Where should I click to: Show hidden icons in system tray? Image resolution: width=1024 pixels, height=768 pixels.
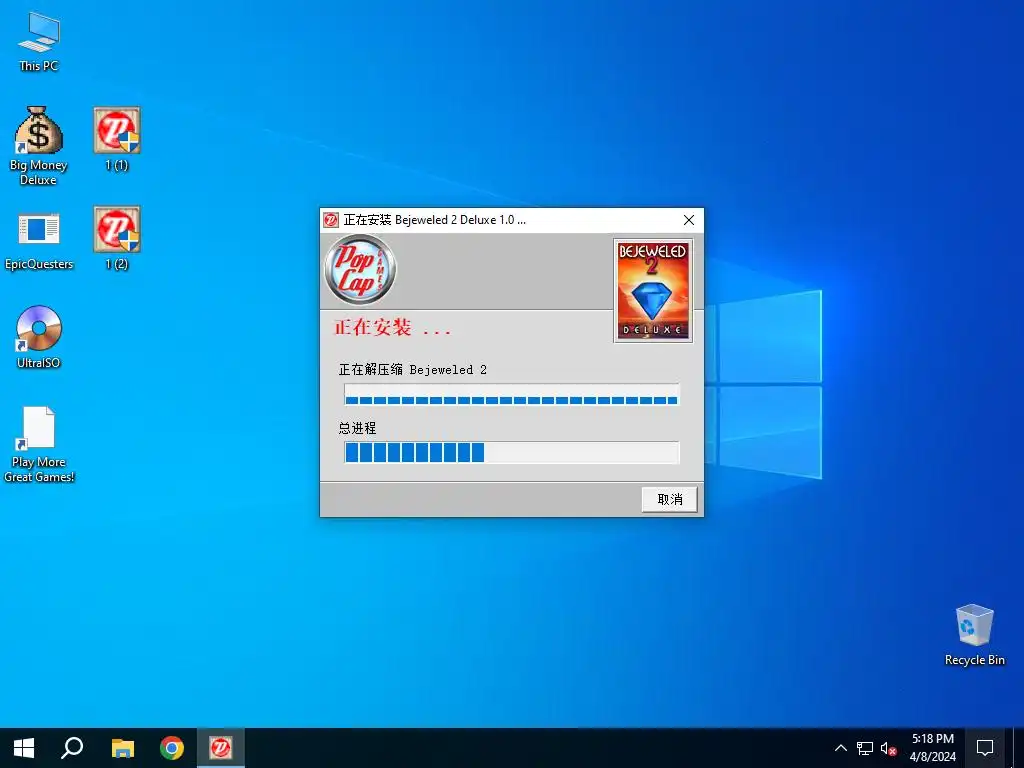click(840, 748)
